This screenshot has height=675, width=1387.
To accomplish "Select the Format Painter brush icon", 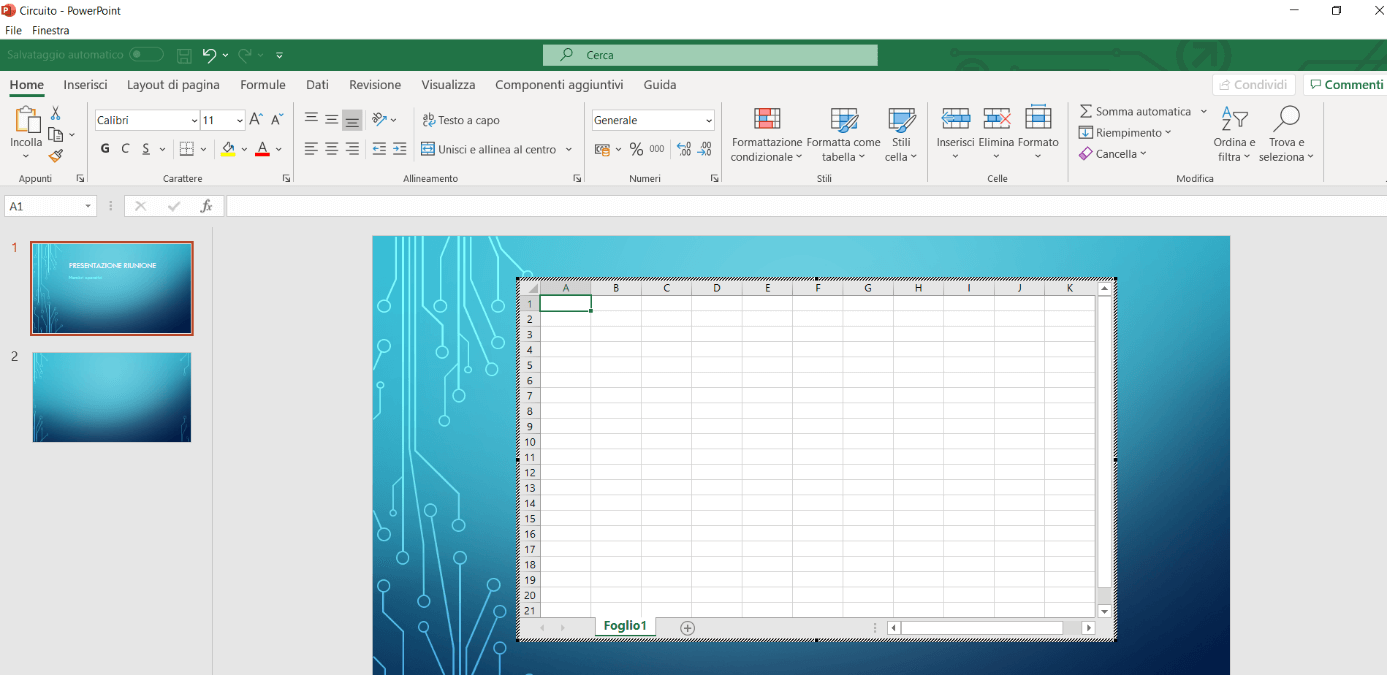I will click(56, 156).
